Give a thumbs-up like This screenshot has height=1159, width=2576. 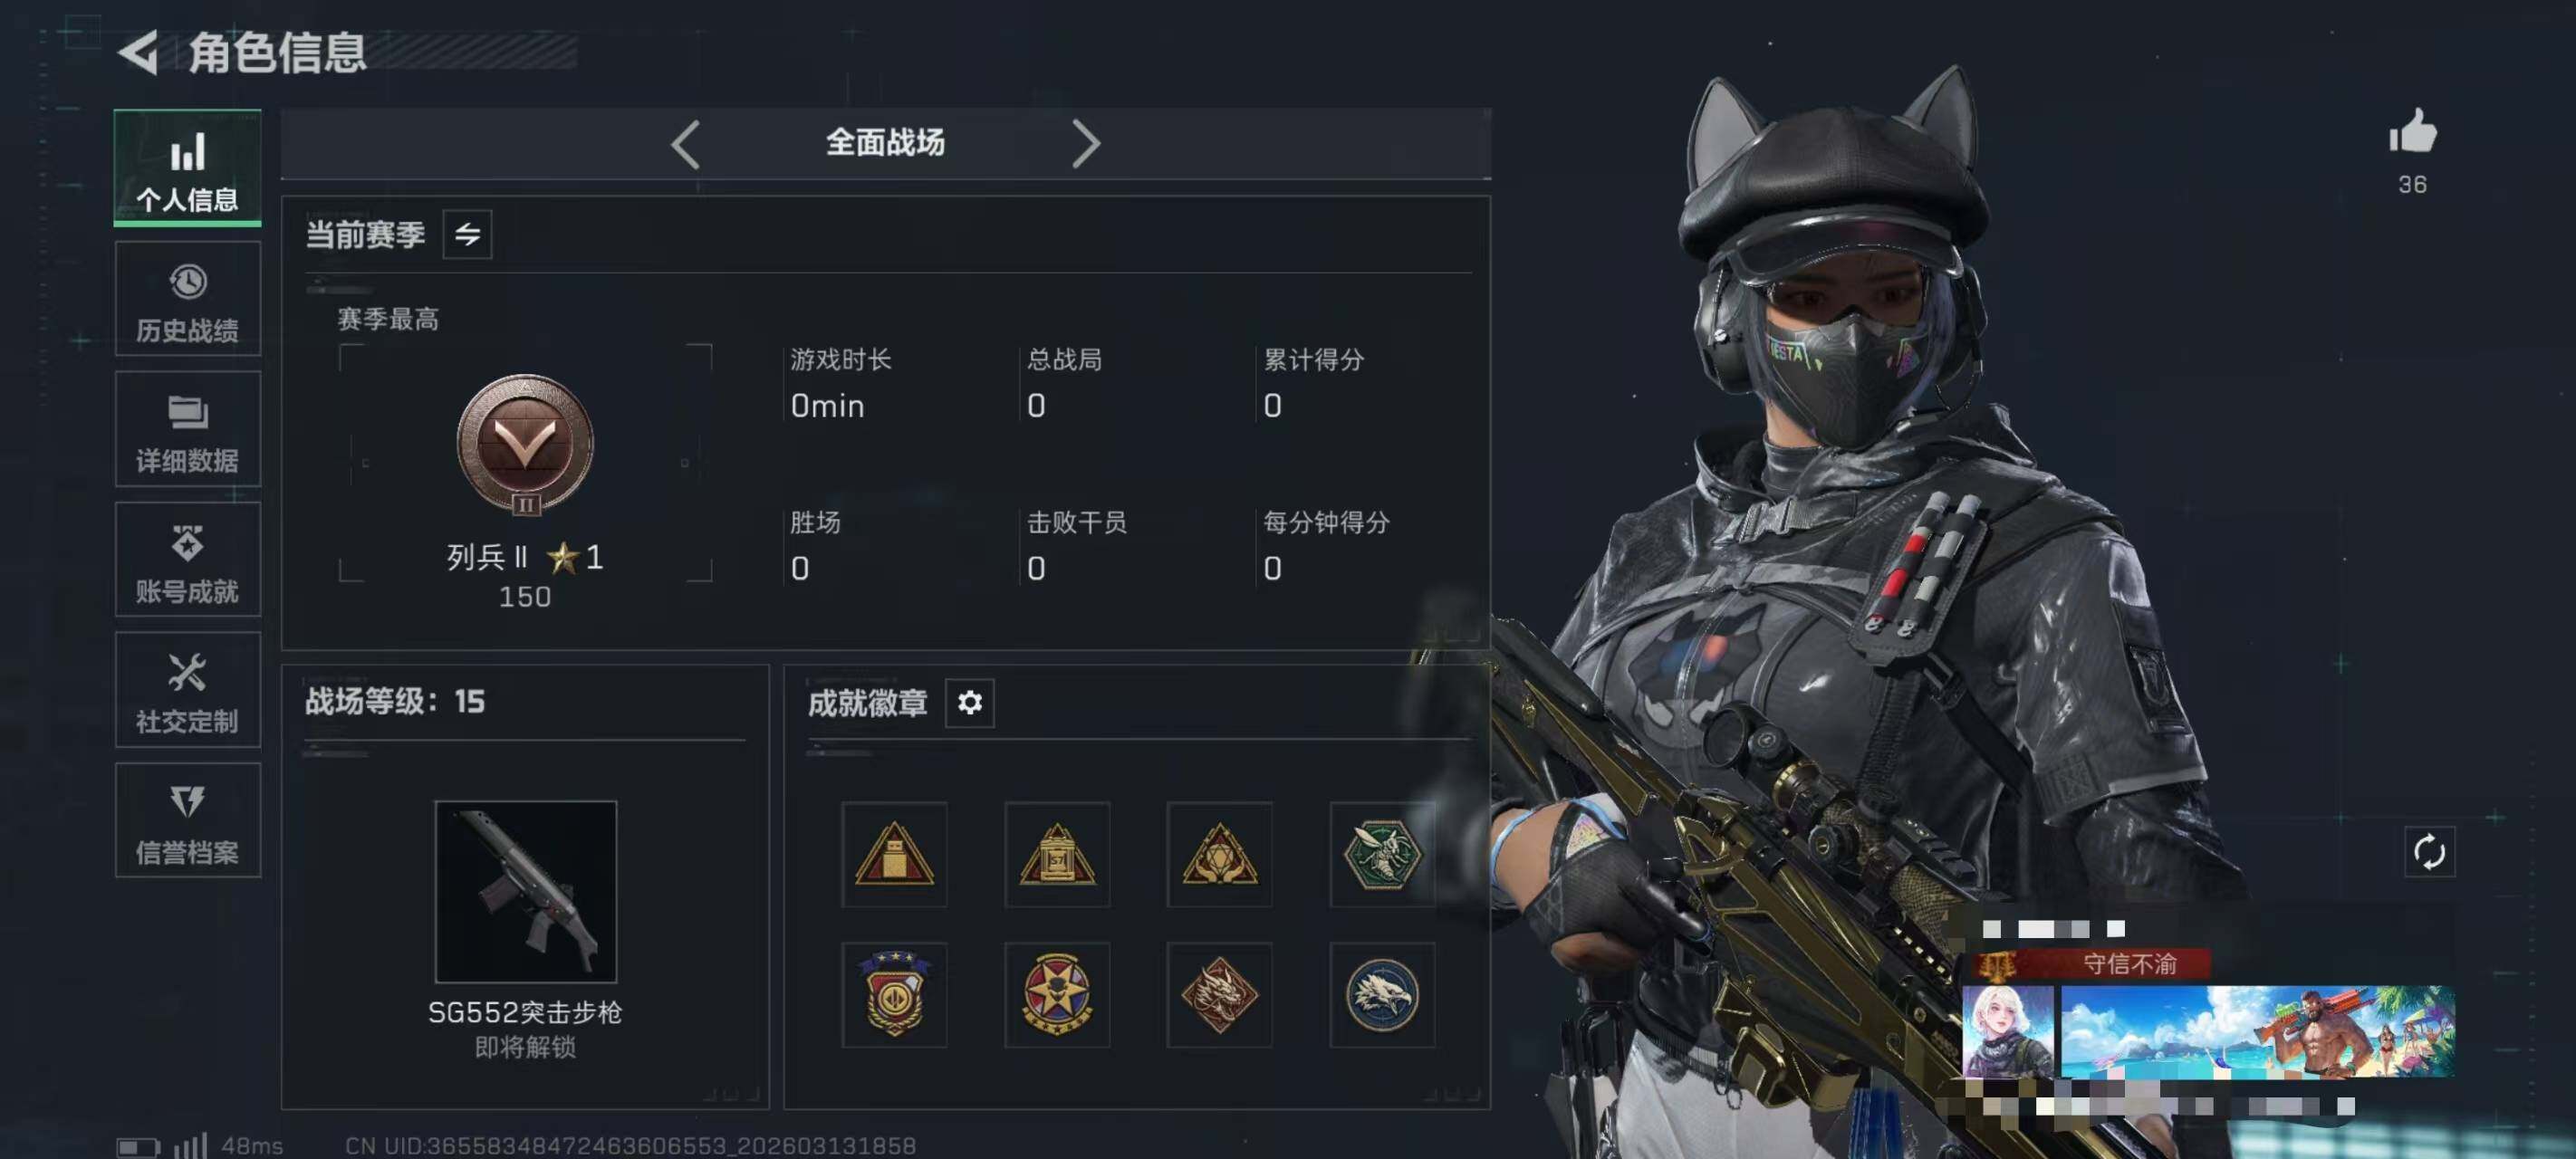coord(2412,132)
